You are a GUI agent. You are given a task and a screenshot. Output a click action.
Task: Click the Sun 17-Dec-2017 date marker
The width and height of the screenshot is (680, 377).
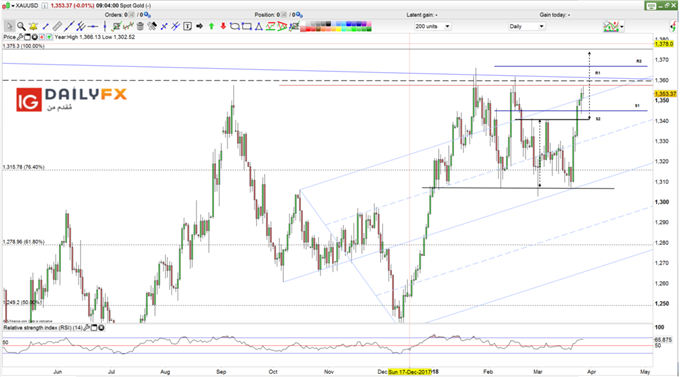[409, 372]
